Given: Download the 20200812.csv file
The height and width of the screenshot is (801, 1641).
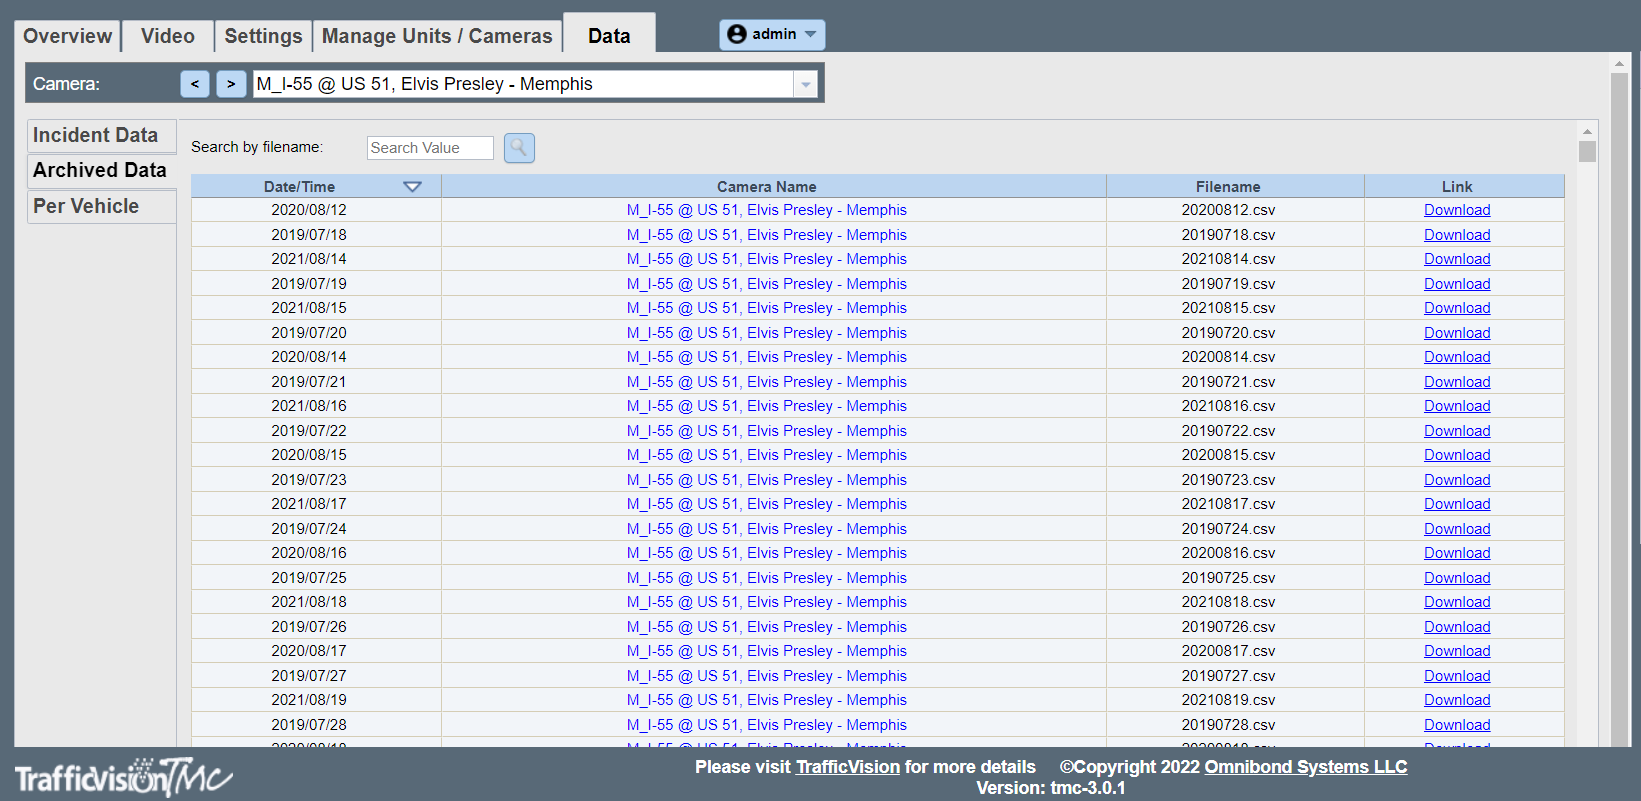Looking at the screenshot, I should coord(1457,210).
